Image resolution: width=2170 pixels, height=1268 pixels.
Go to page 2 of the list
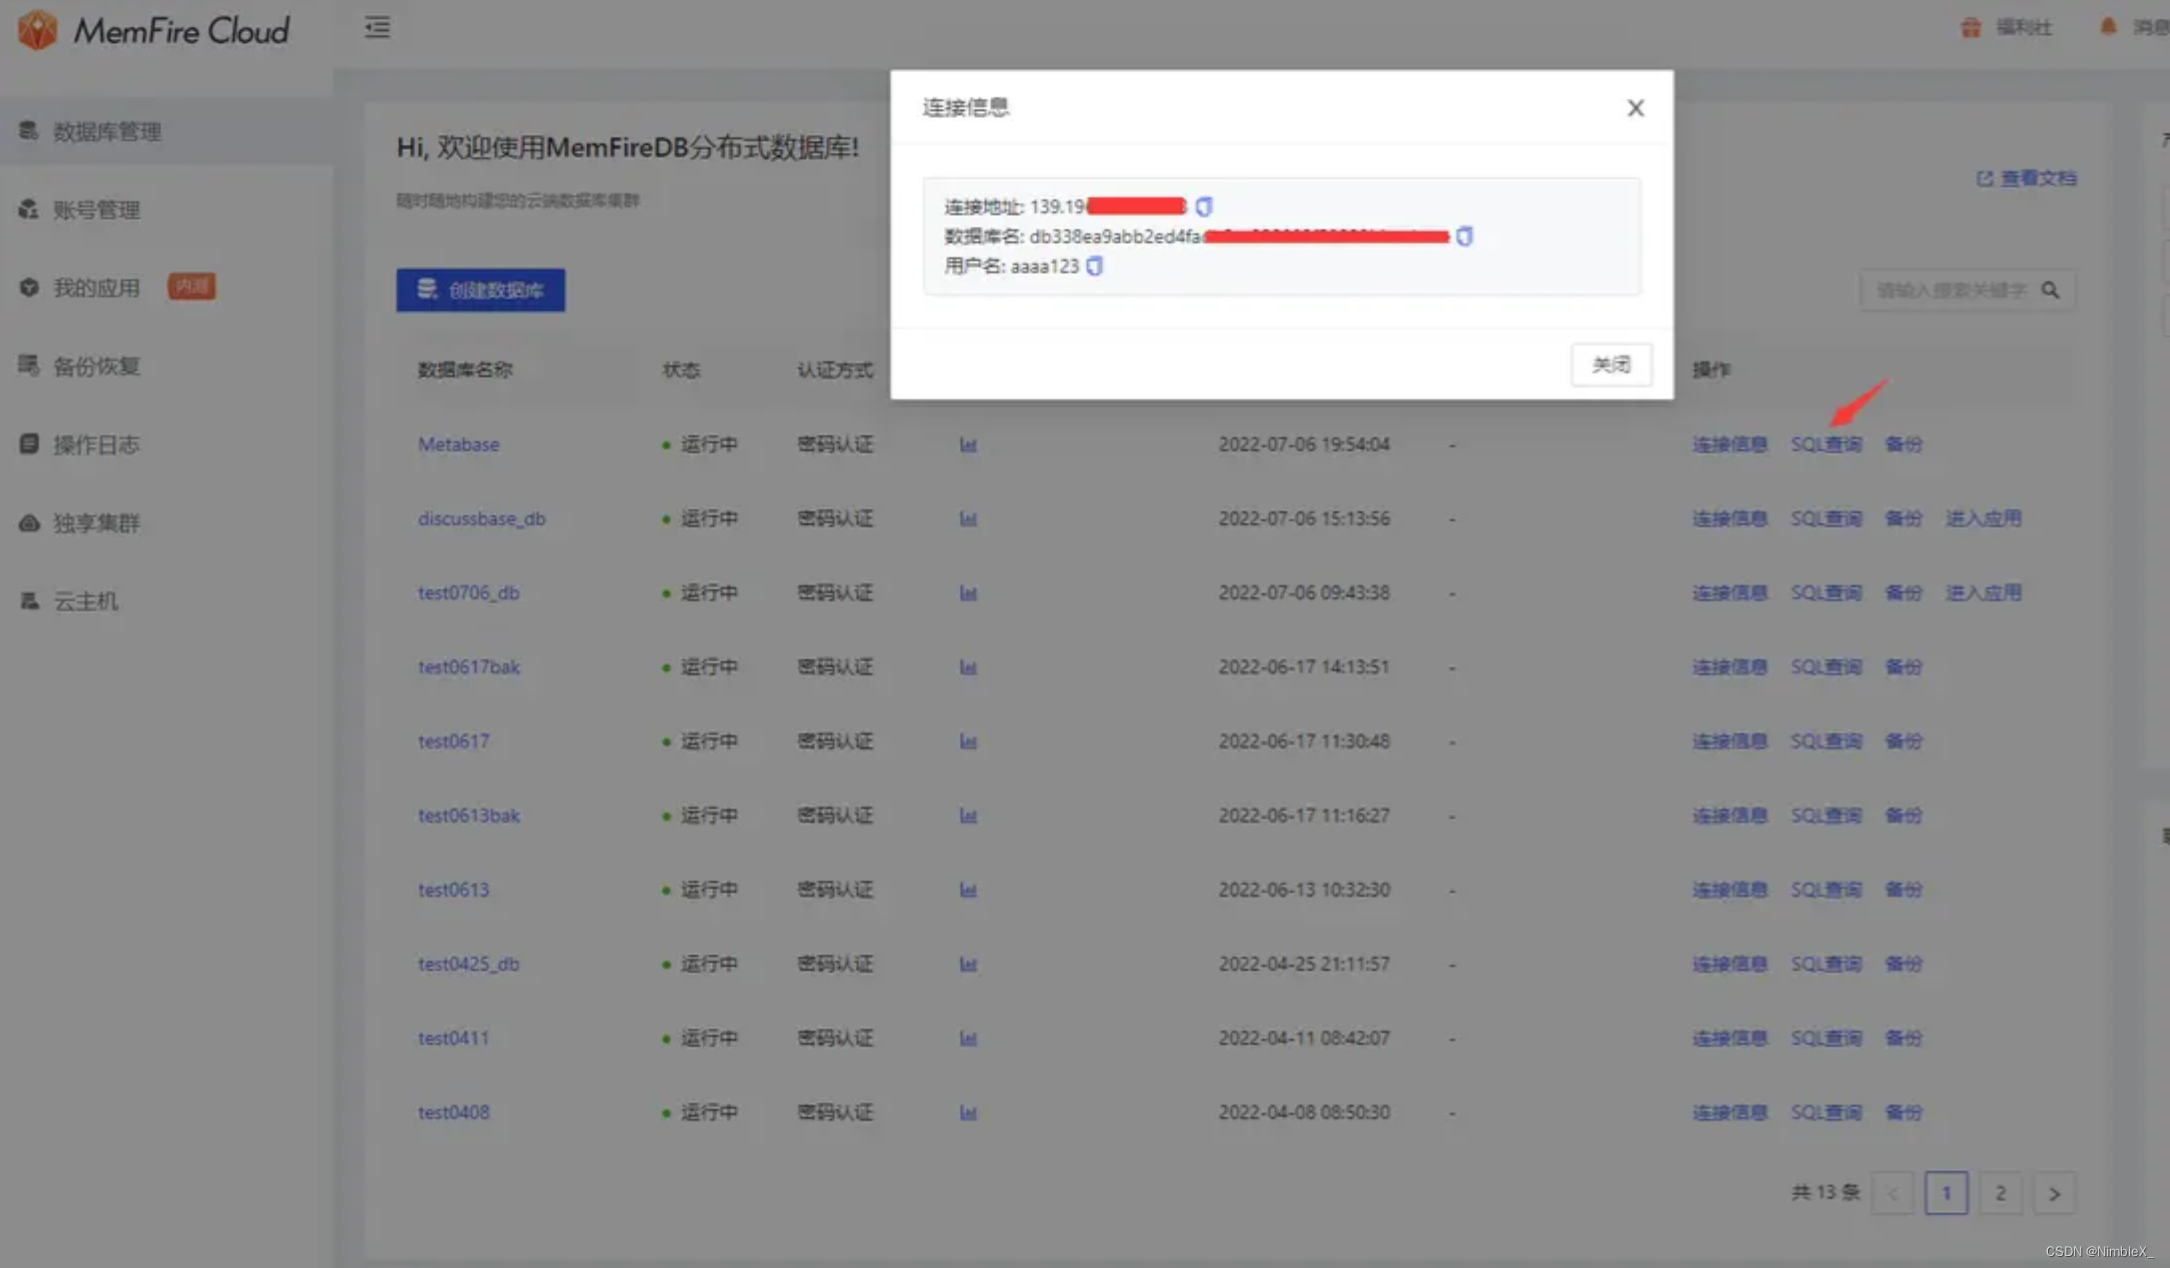point(2000,1193)
